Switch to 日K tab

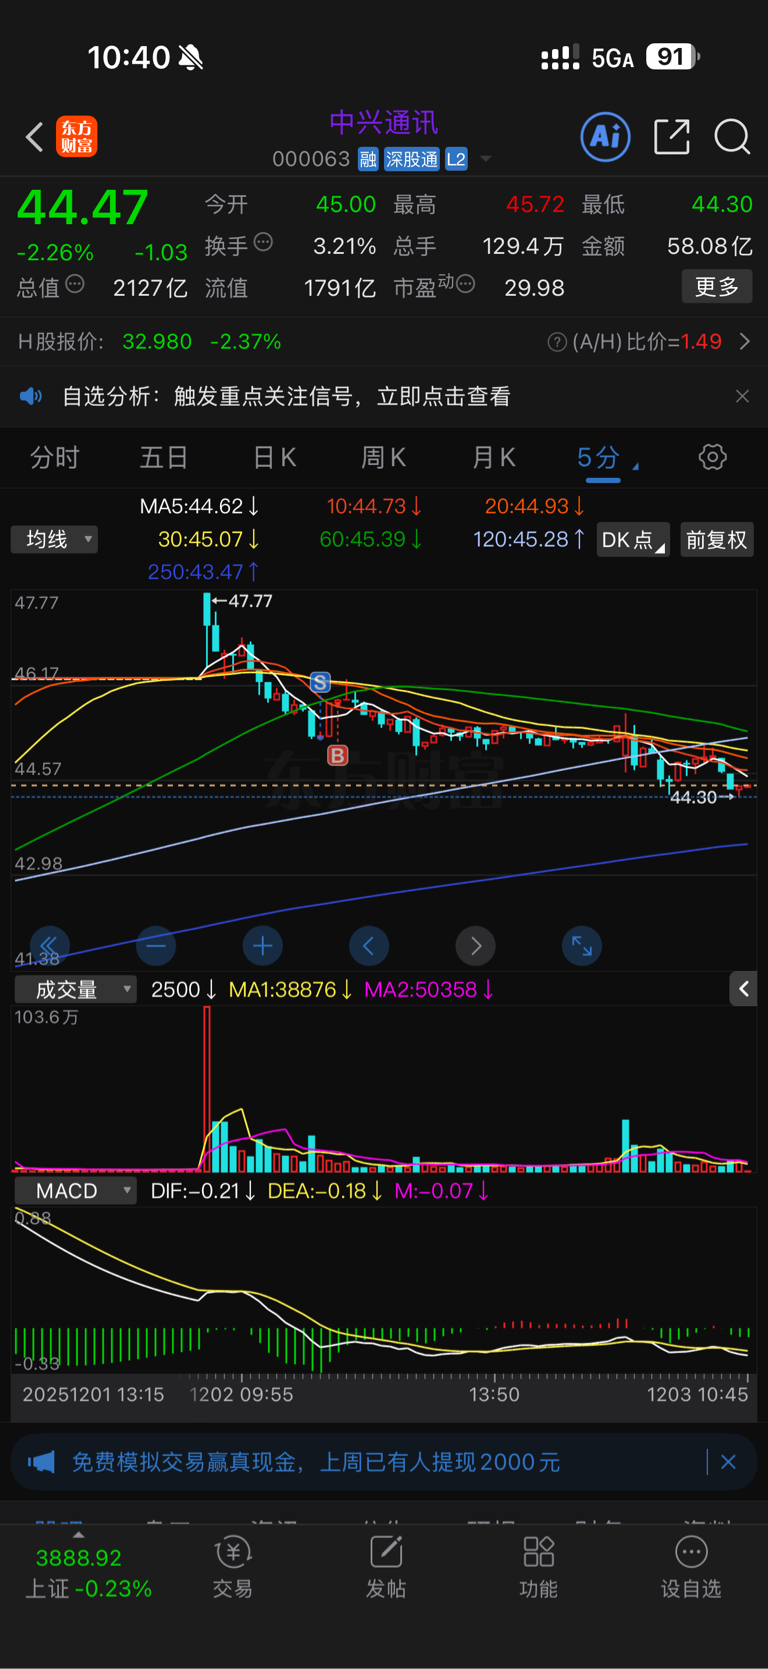point(274,458)
